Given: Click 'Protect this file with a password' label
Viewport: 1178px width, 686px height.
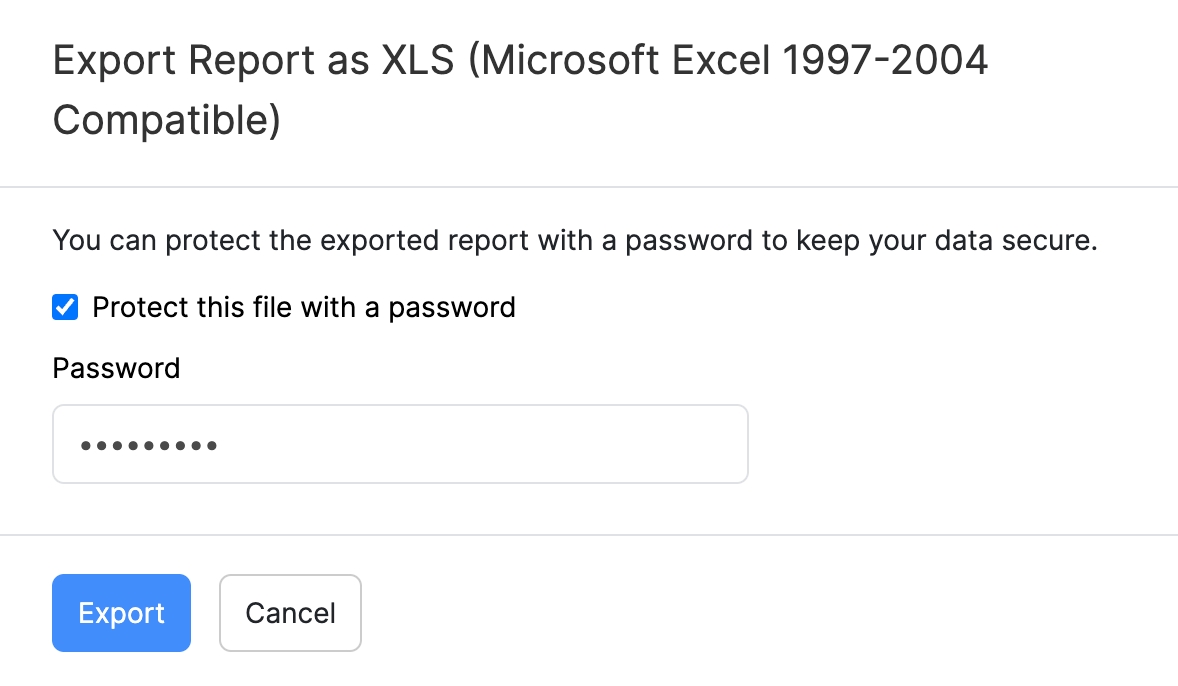Looking at the screenshot, I should (304, 307).
